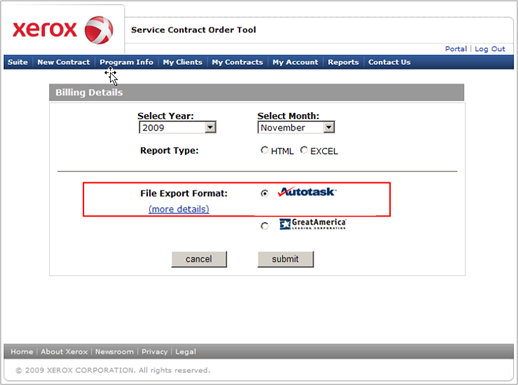
Task: Open Newsroom footer link
Action: click(x=114, y=352)
